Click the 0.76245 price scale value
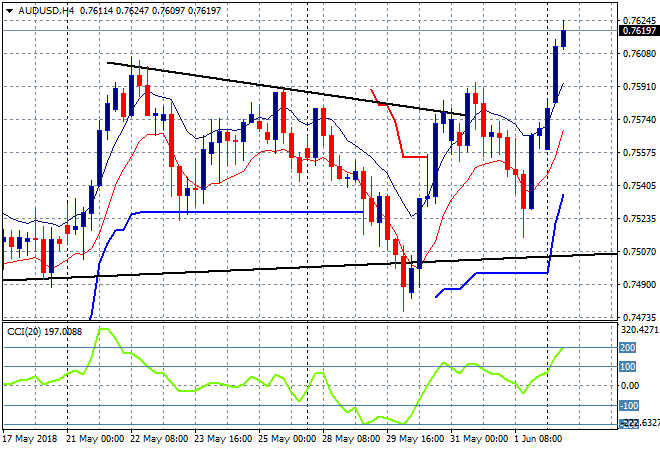660x450 pixels. tap(639, 21)
